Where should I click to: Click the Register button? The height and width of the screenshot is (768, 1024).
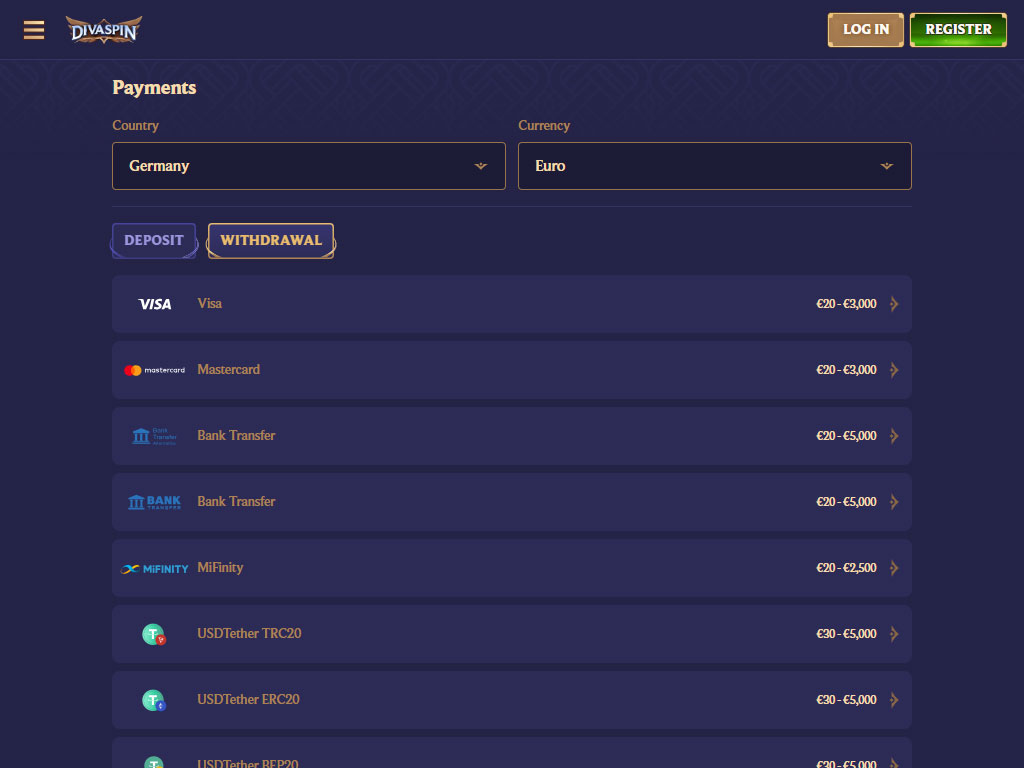(958, 29)
